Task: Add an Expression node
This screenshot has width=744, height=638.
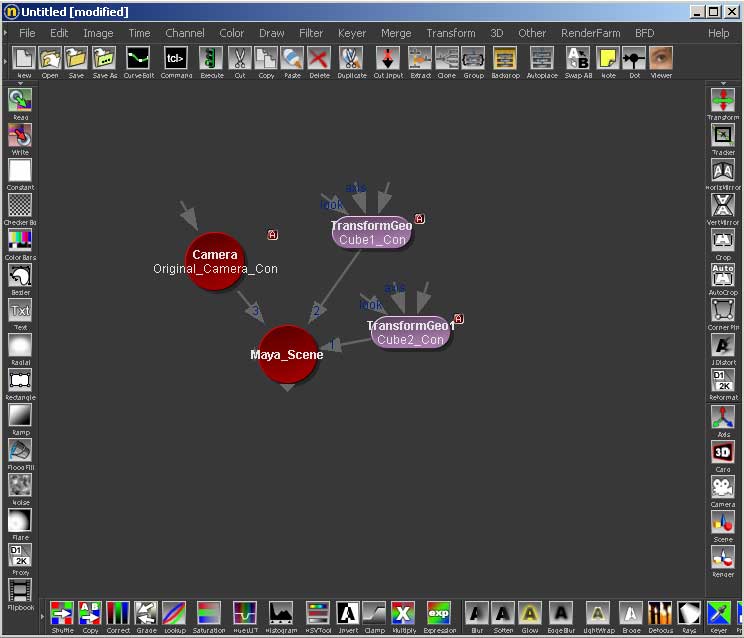Action: click(438, 613)
